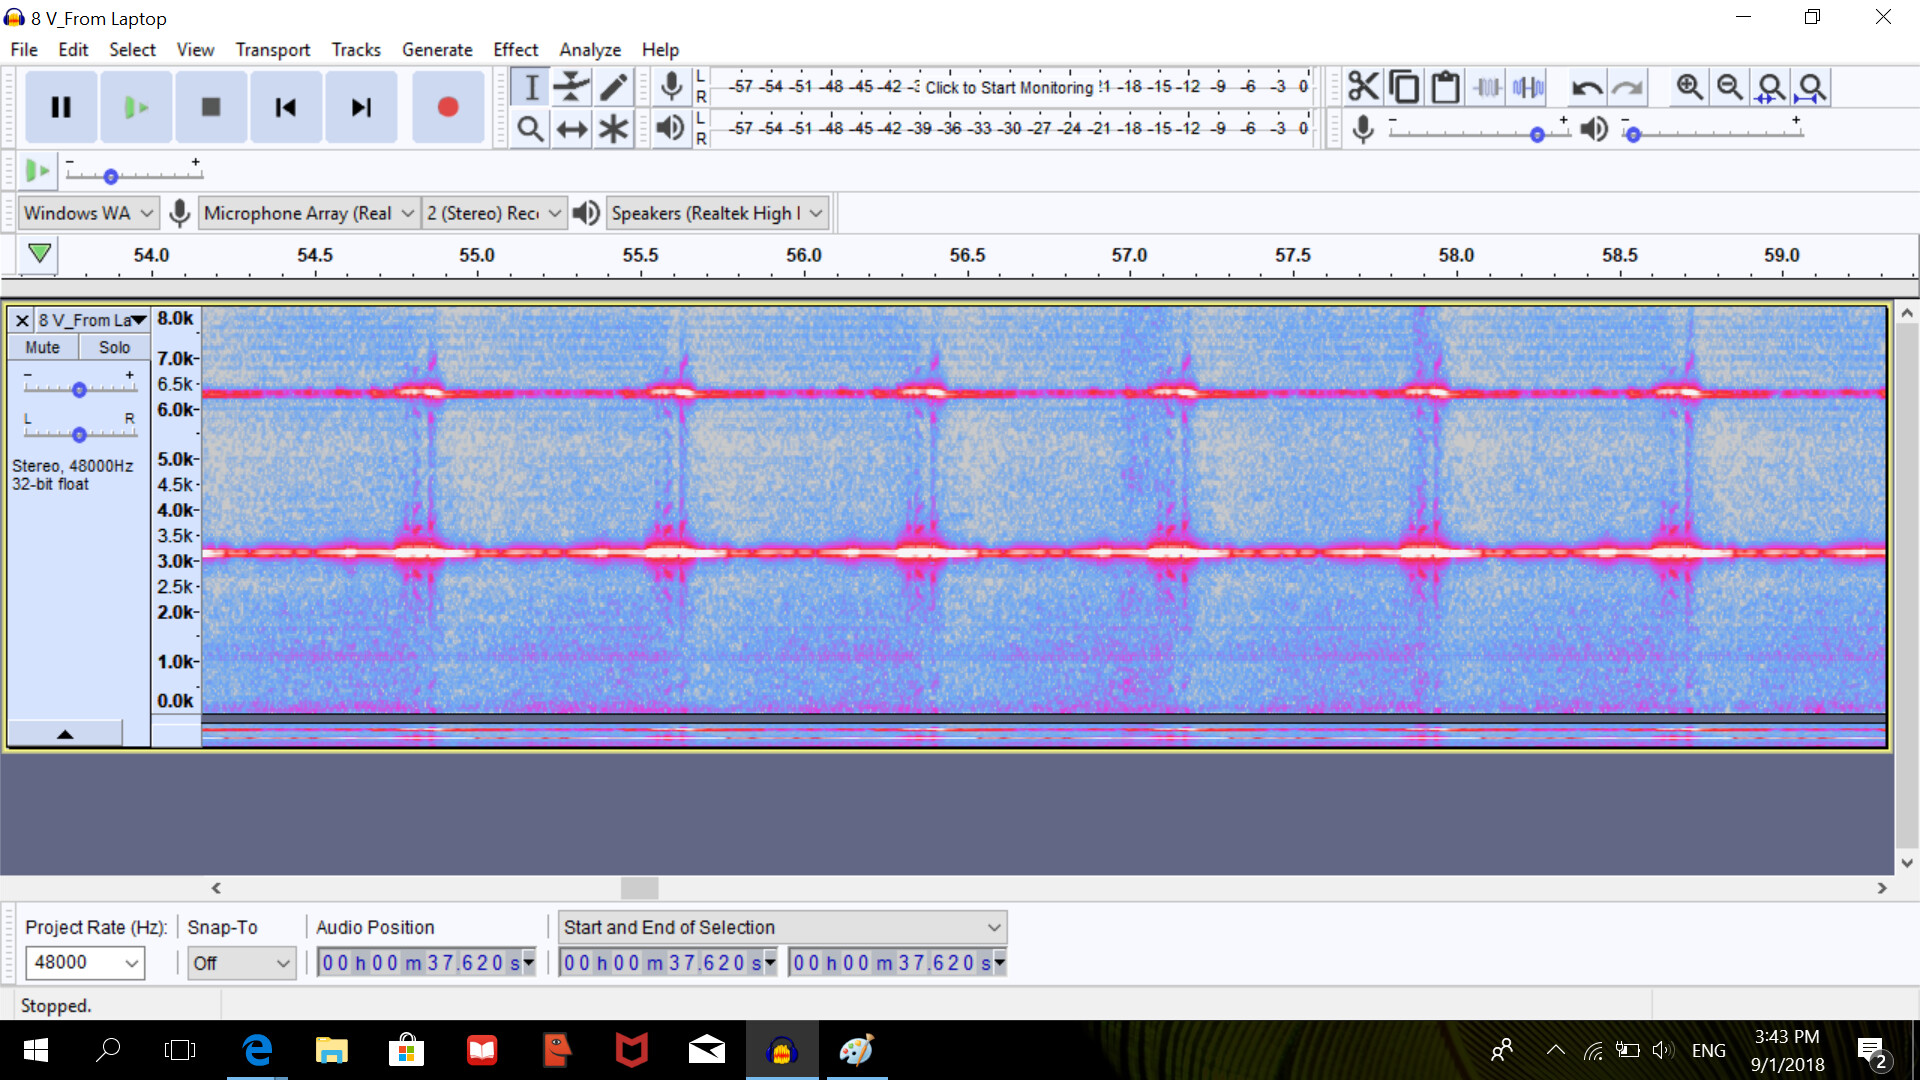Collapse the track with bottom arrow
This screenshot has height=1080, width=1920.
pos(65,734)
